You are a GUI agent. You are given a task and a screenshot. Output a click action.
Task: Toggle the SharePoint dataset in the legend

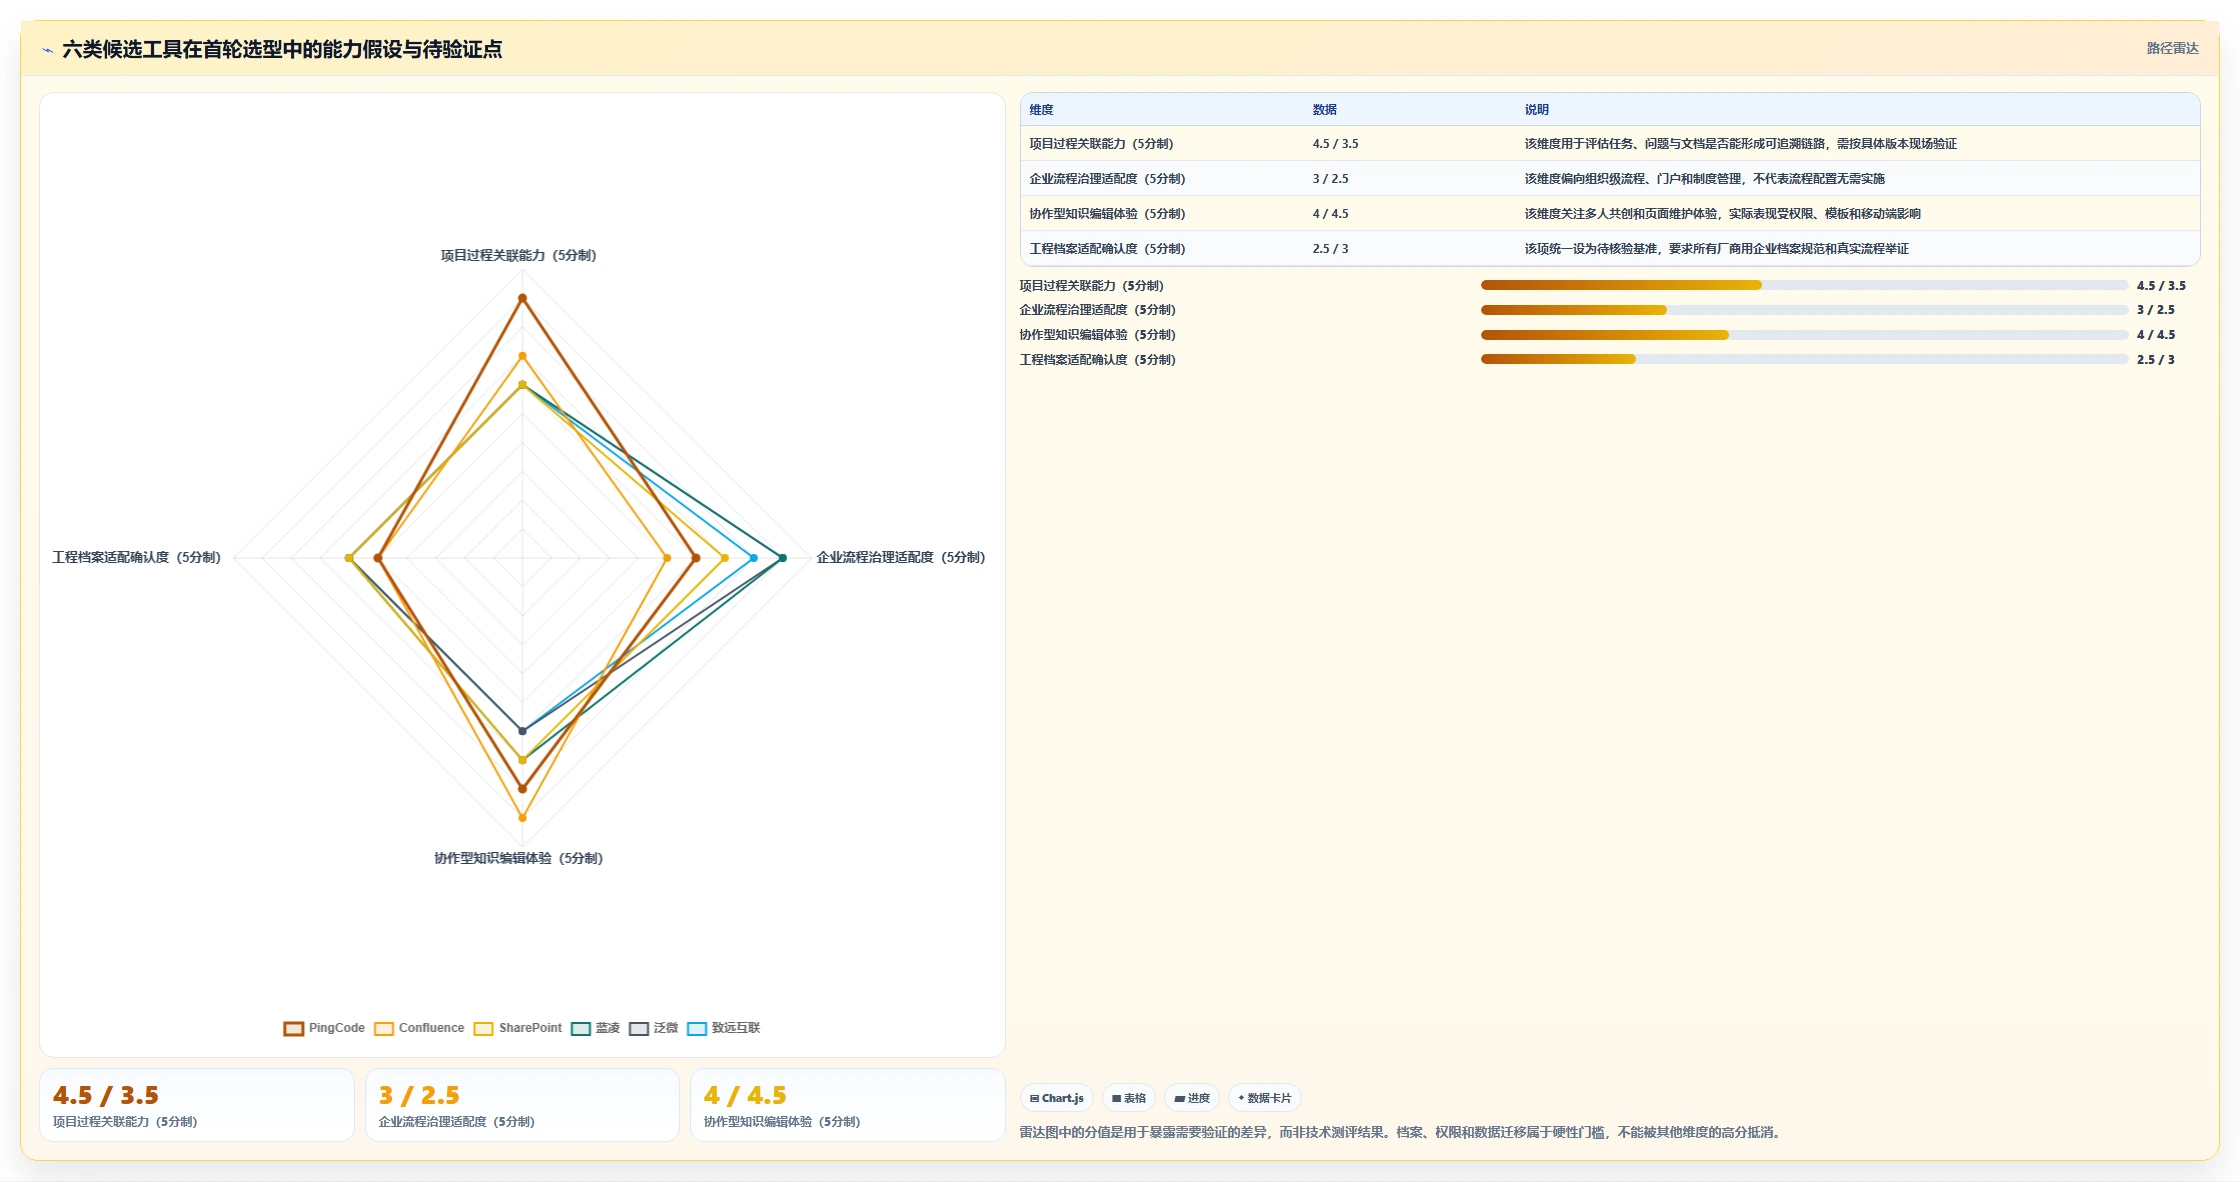tap(518, 1028)
